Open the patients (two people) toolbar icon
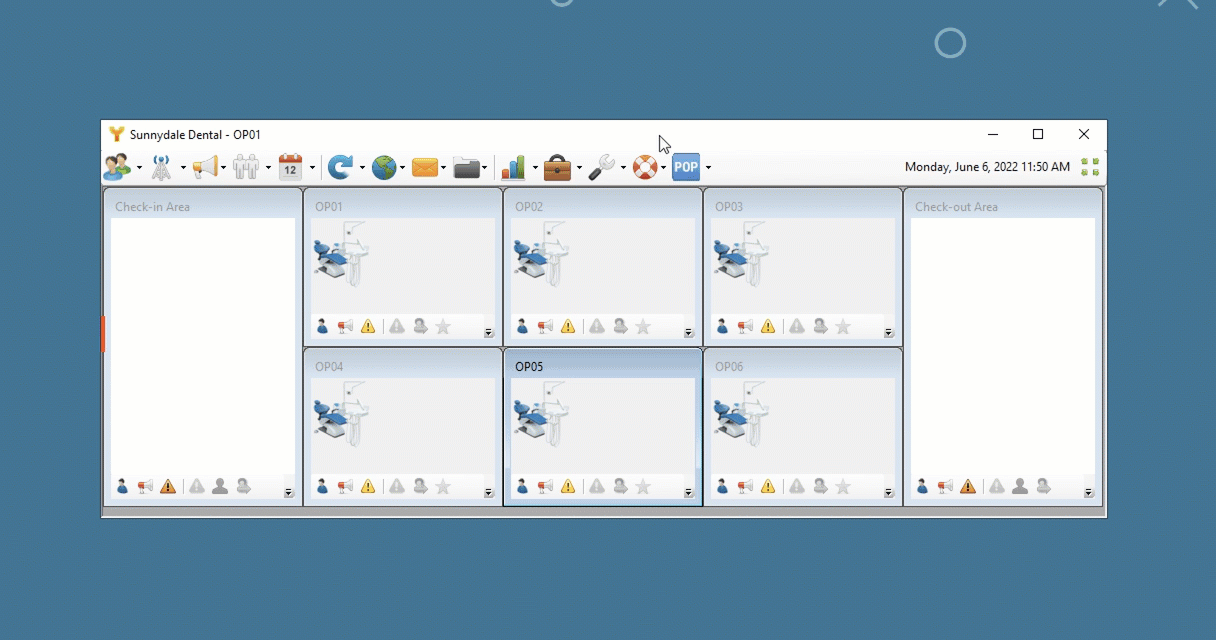The image size is (1216, 640). tap(117, 167)
